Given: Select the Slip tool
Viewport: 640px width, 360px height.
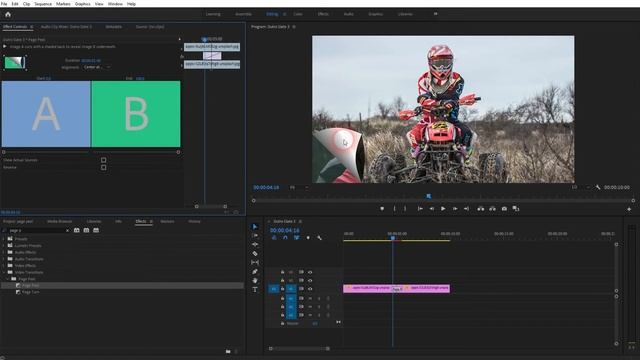Looking at the screenshot, I should point(255,262).
